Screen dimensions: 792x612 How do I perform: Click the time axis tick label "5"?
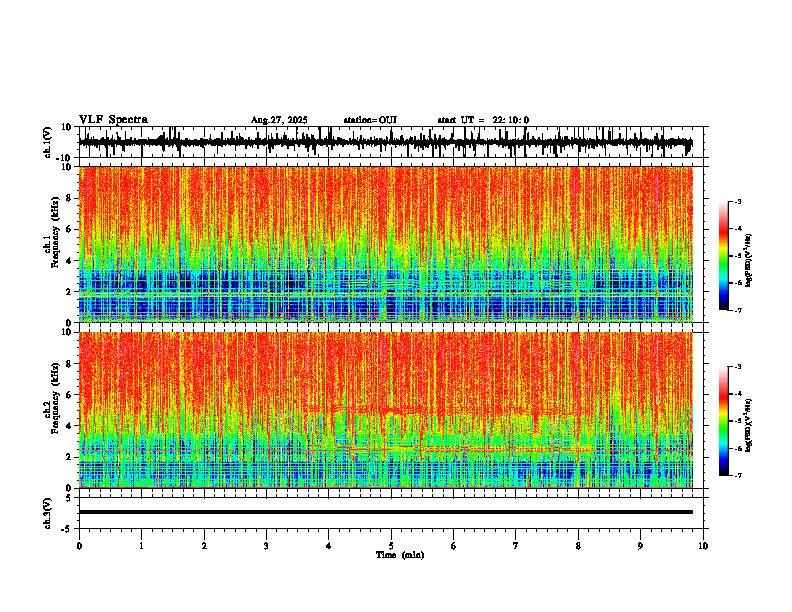391,546
